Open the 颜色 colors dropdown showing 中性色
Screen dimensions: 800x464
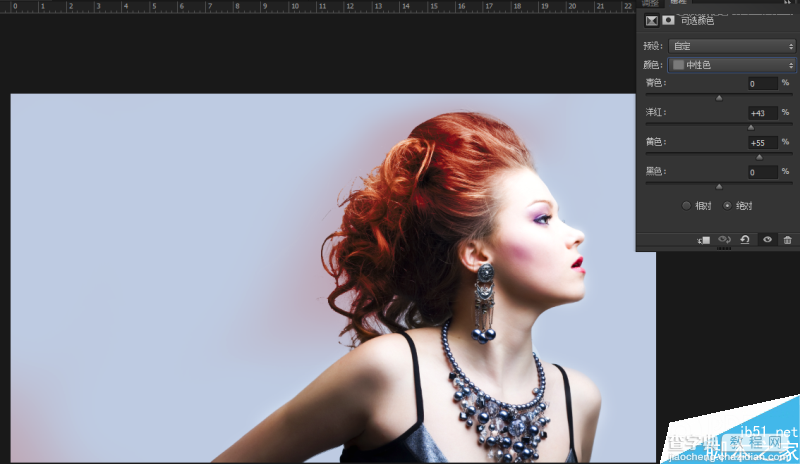(x=732, y=65)
